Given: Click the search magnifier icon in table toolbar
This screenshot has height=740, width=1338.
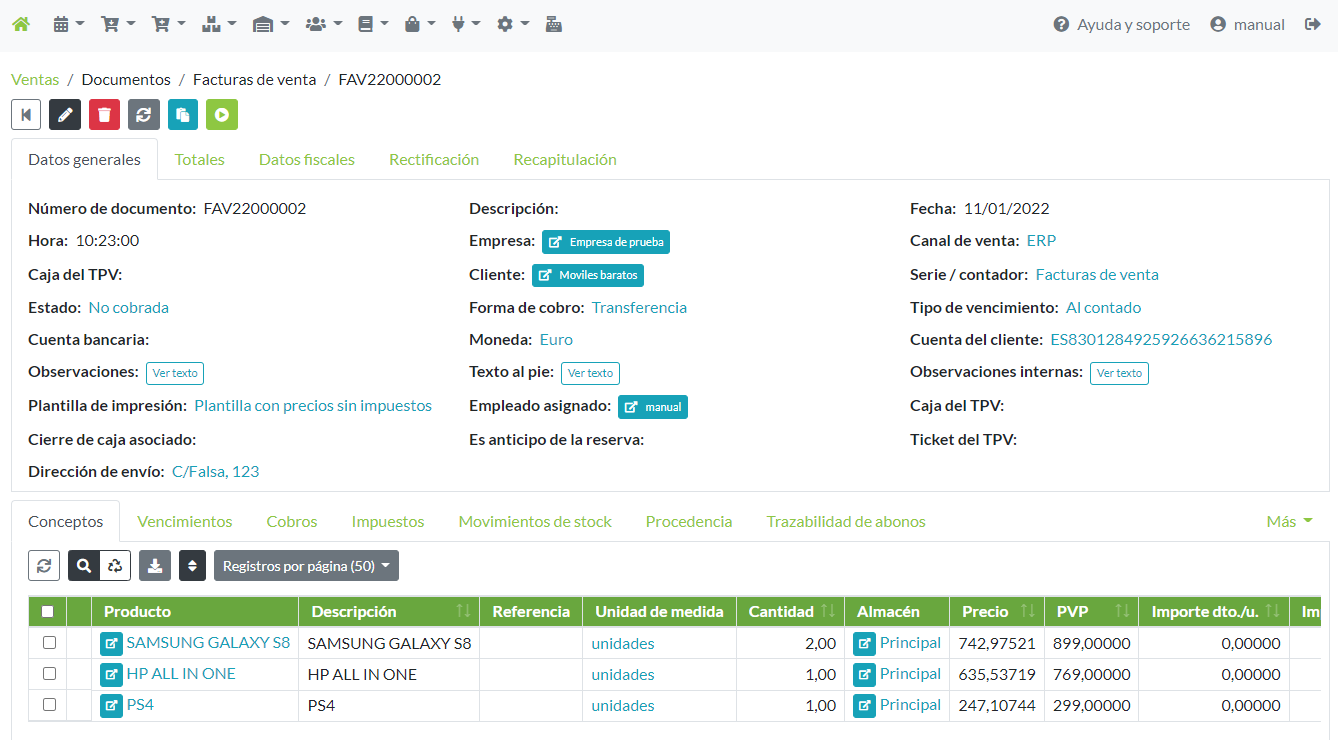Looking at the screenshot, I should click(84, 566).
